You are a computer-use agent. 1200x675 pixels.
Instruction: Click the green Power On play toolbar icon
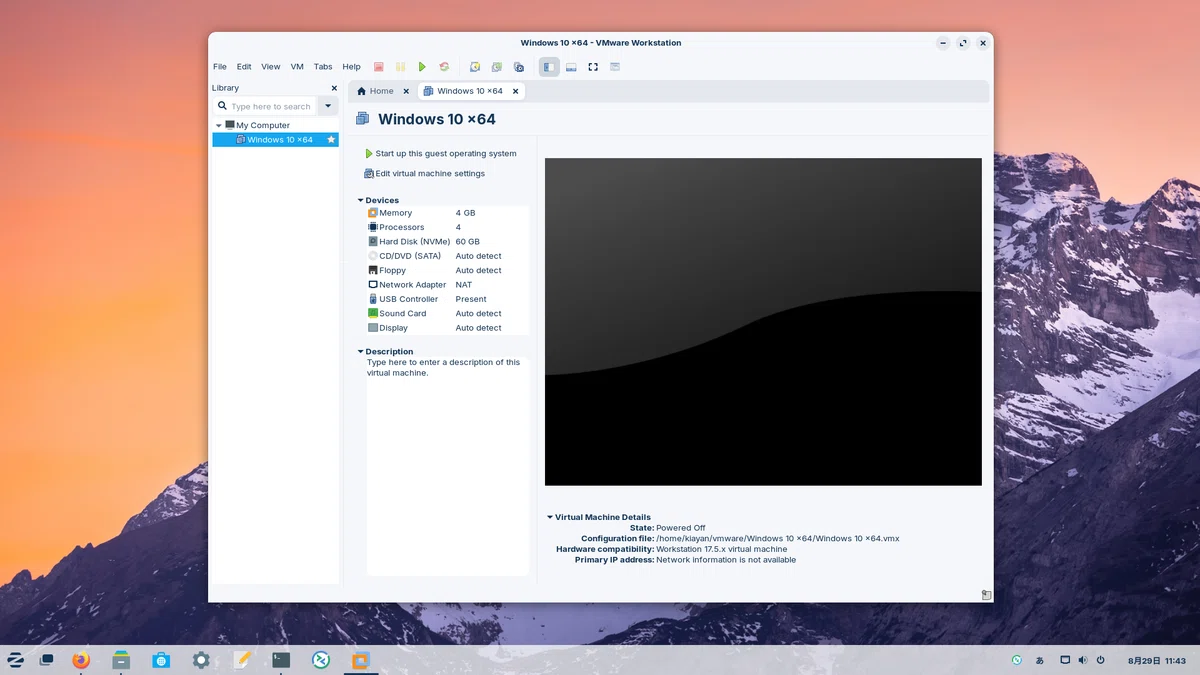[x=422, y=67]
